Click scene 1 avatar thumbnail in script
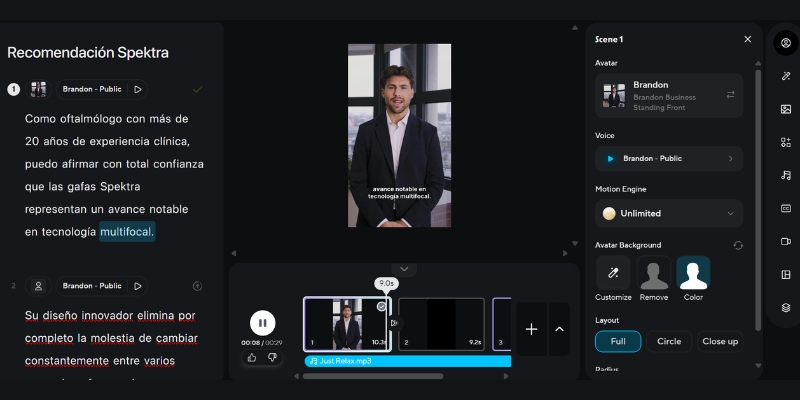The image size is (800, 400). pyautogui.click(x=38, y=89)
